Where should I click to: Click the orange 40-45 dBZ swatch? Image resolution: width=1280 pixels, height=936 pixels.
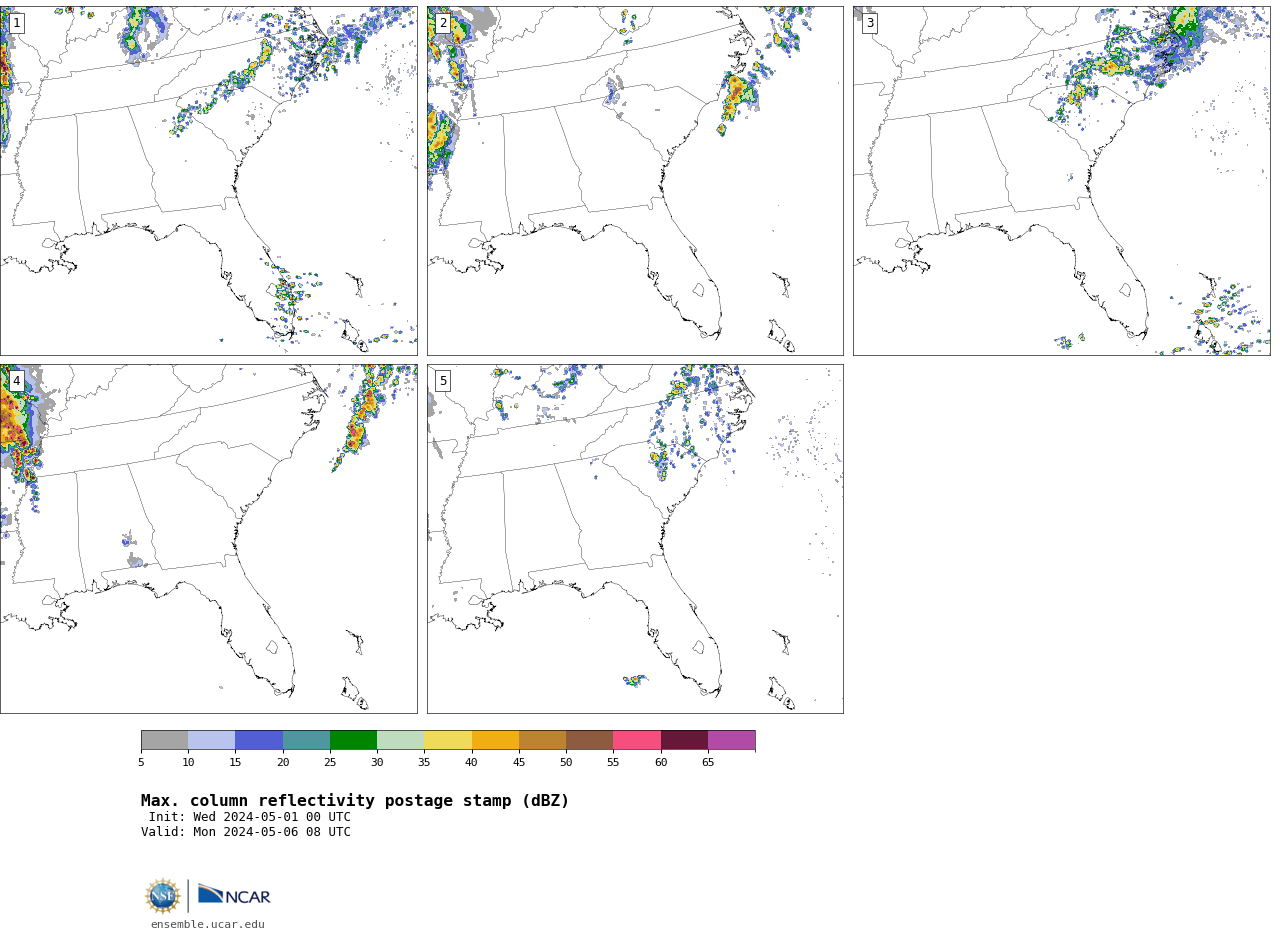pos(495,740)
